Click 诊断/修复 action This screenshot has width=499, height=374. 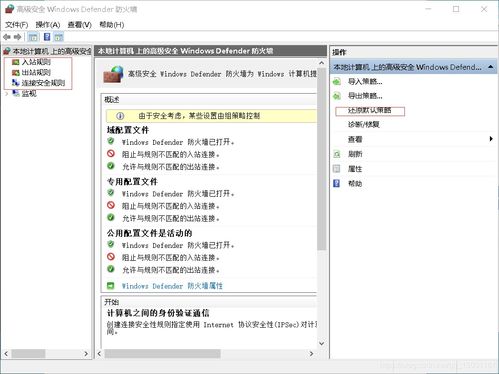[x=364, y=125]
